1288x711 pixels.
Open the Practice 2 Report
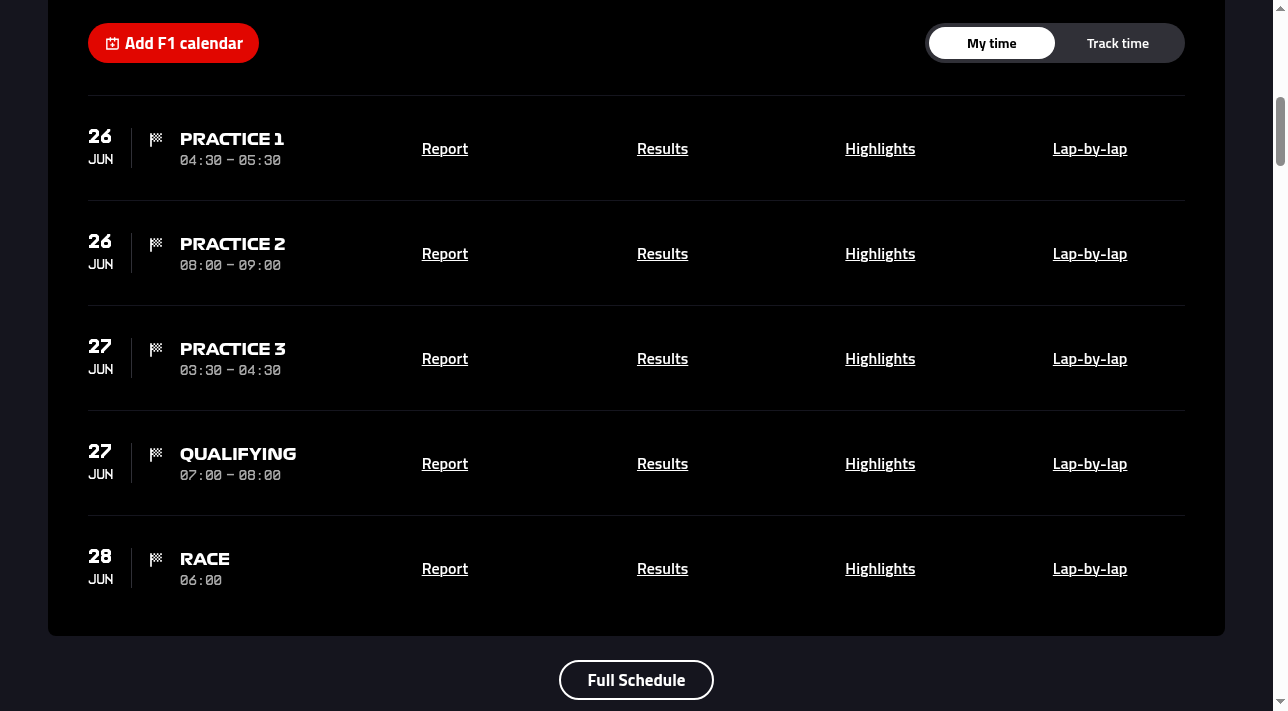(x=445, y=254)
